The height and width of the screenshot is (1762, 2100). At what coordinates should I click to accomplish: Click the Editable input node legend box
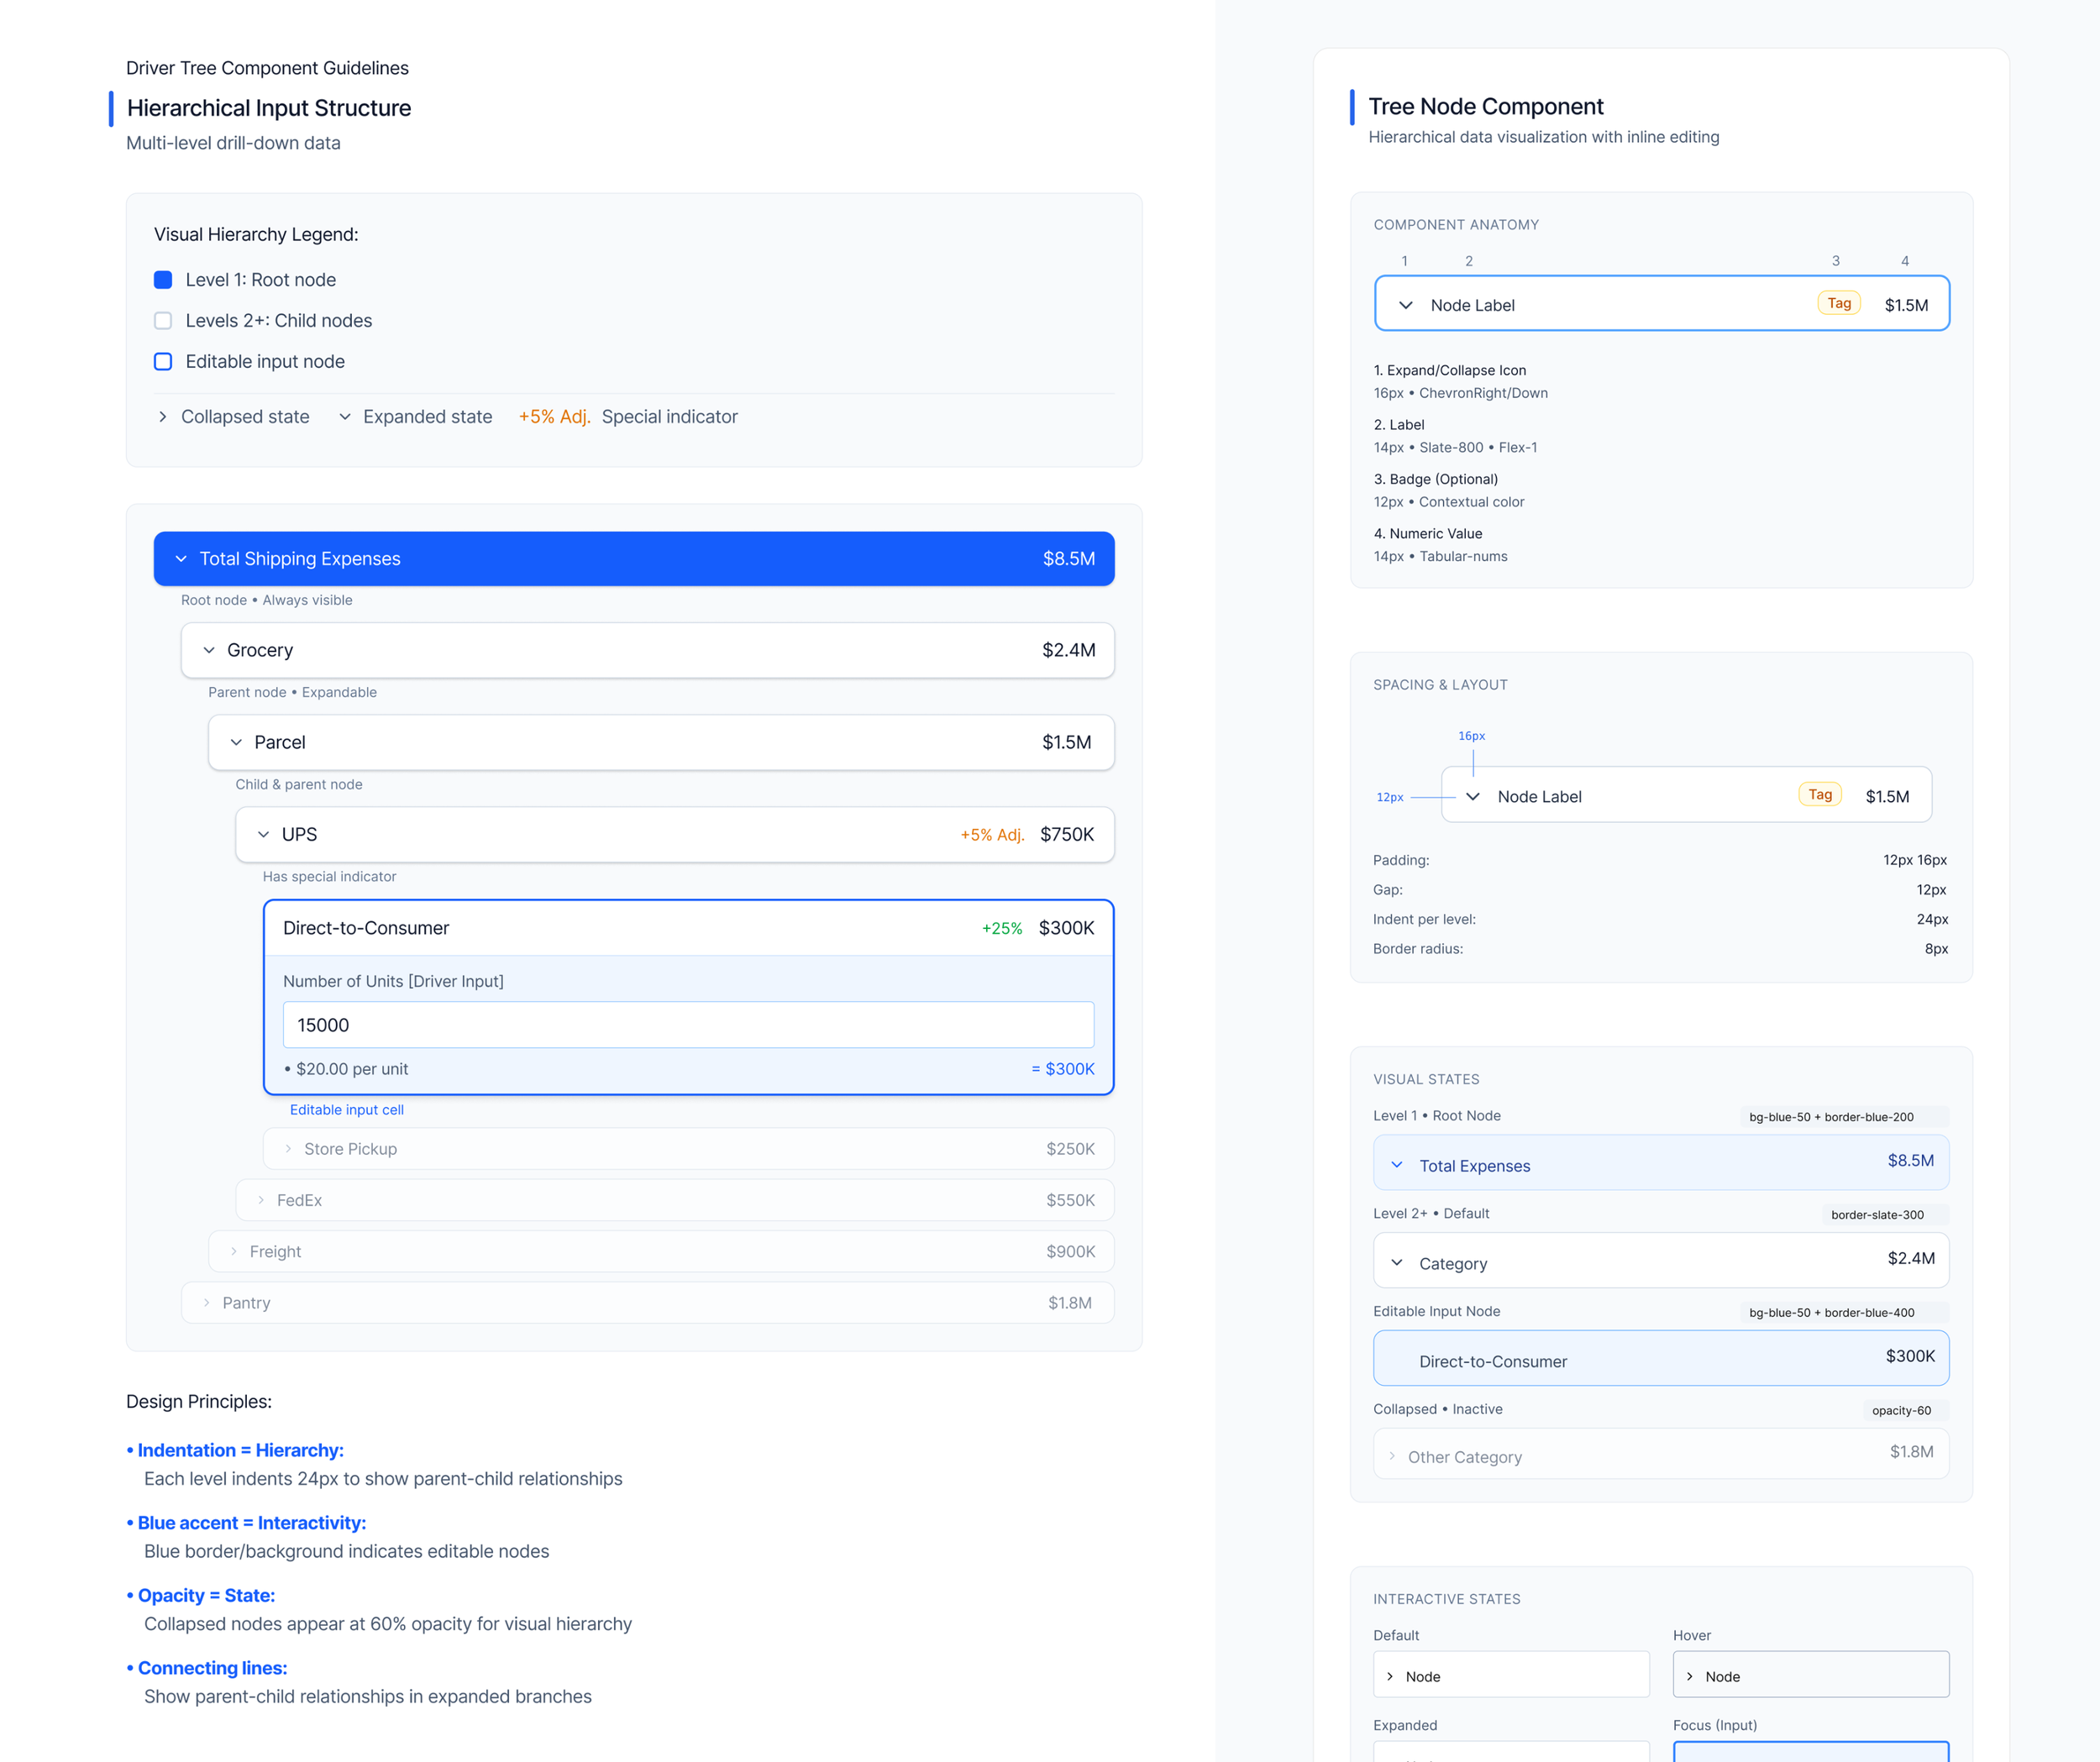coord(163,362)
